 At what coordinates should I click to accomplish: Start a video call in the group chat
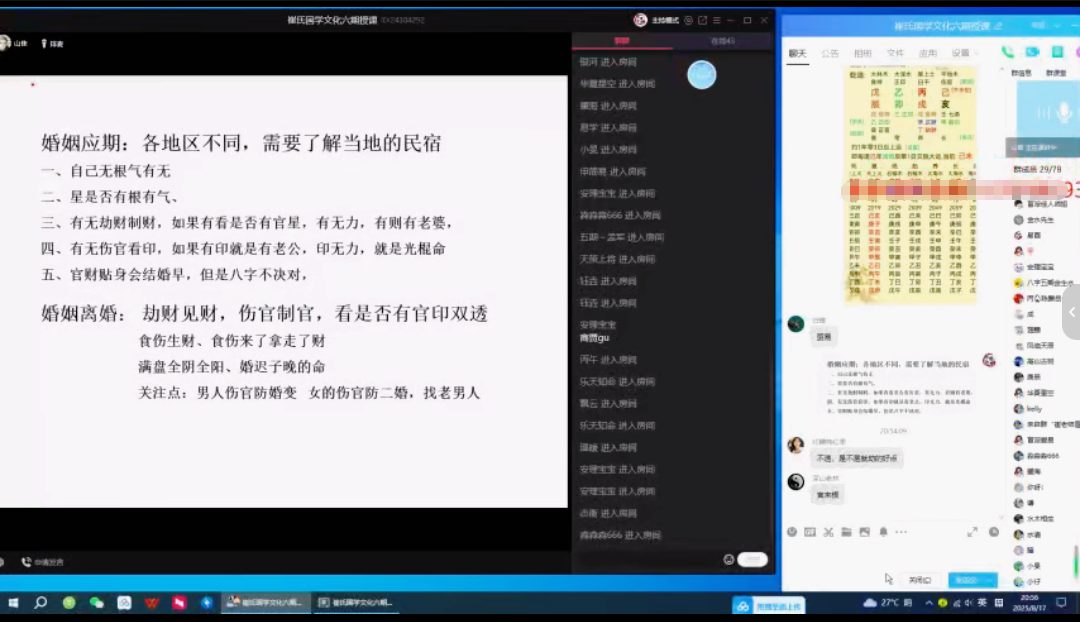(1031, 52)
